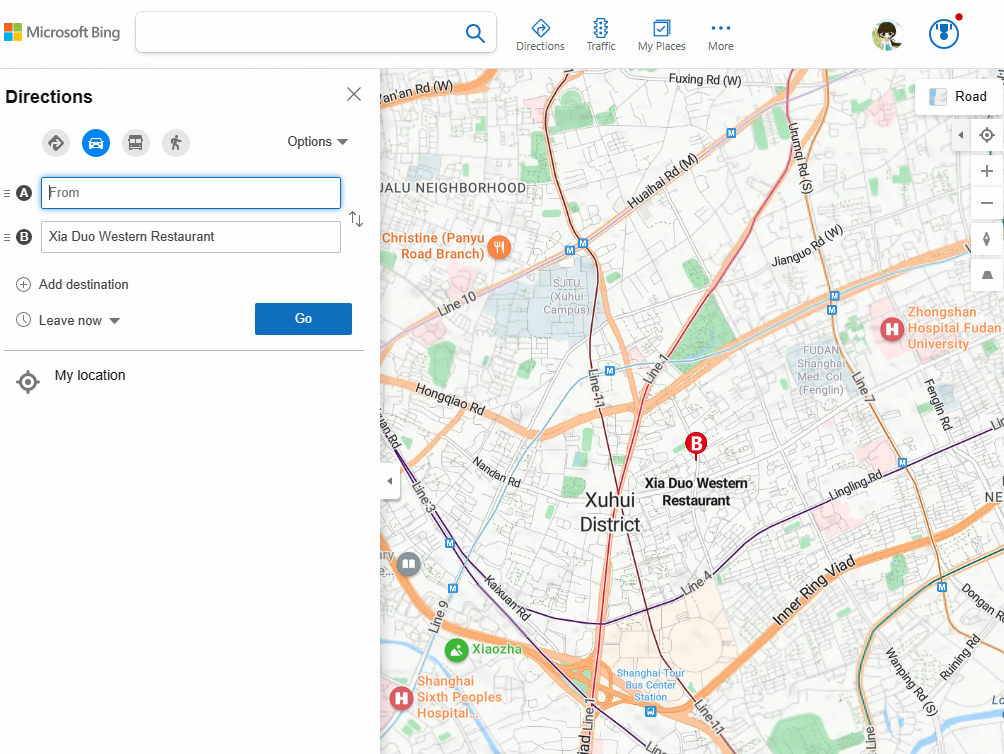Click the search magnifier icon

coord(475,33)
